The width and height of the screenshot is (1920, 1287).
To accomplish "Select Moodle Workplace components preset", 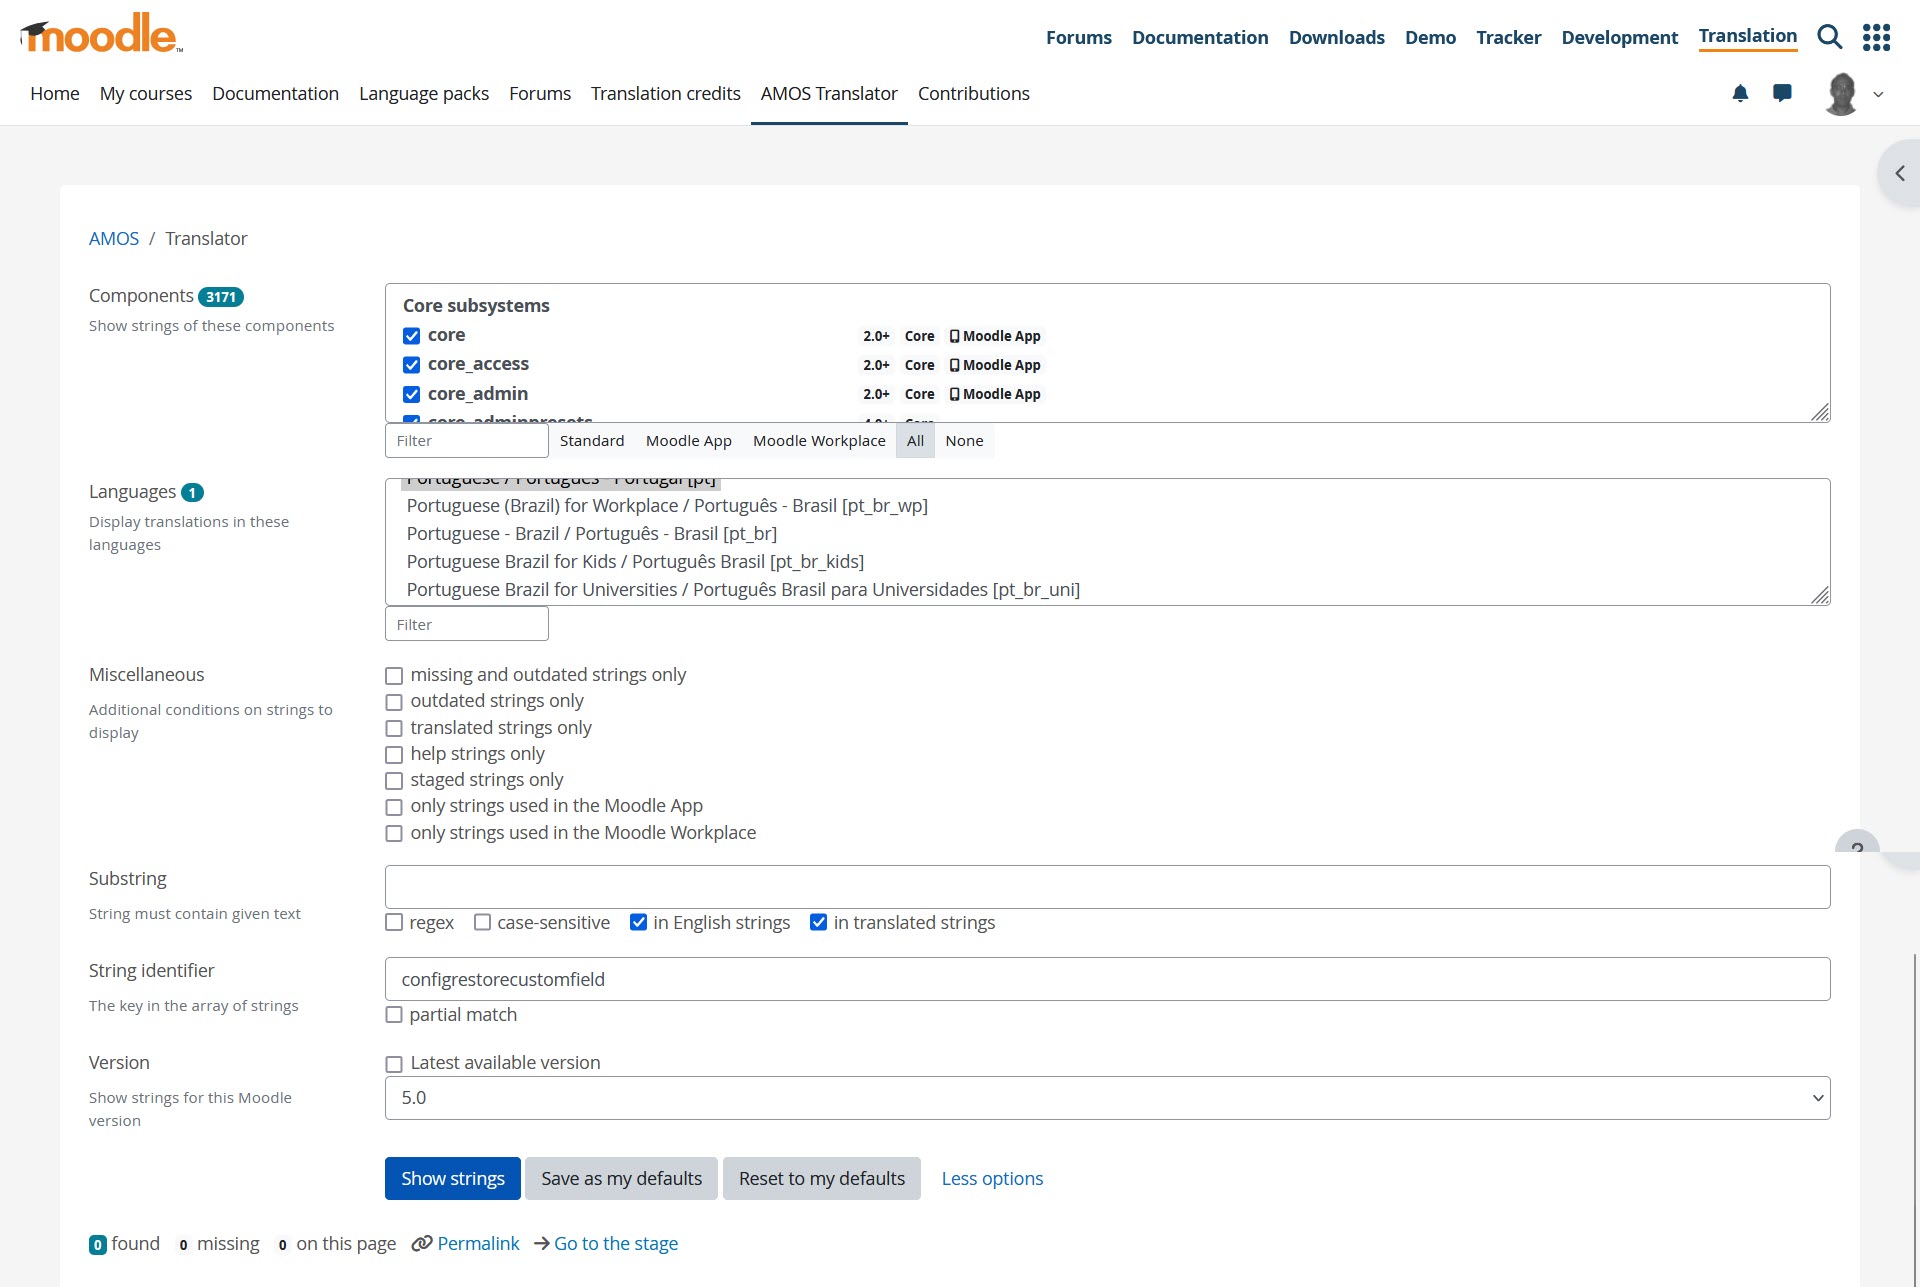I will pyautogui.click(x=819, y=441).
